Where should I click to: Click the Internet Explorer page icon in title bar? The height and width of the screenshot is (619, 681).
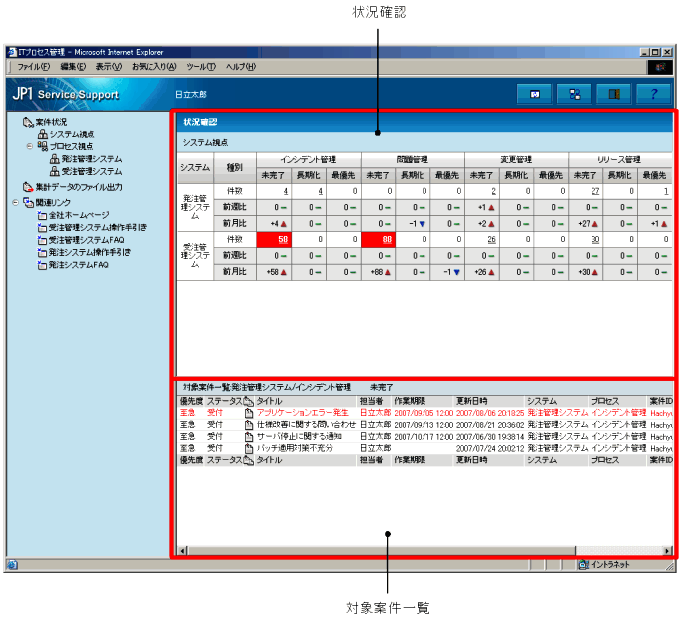[12, 52]
